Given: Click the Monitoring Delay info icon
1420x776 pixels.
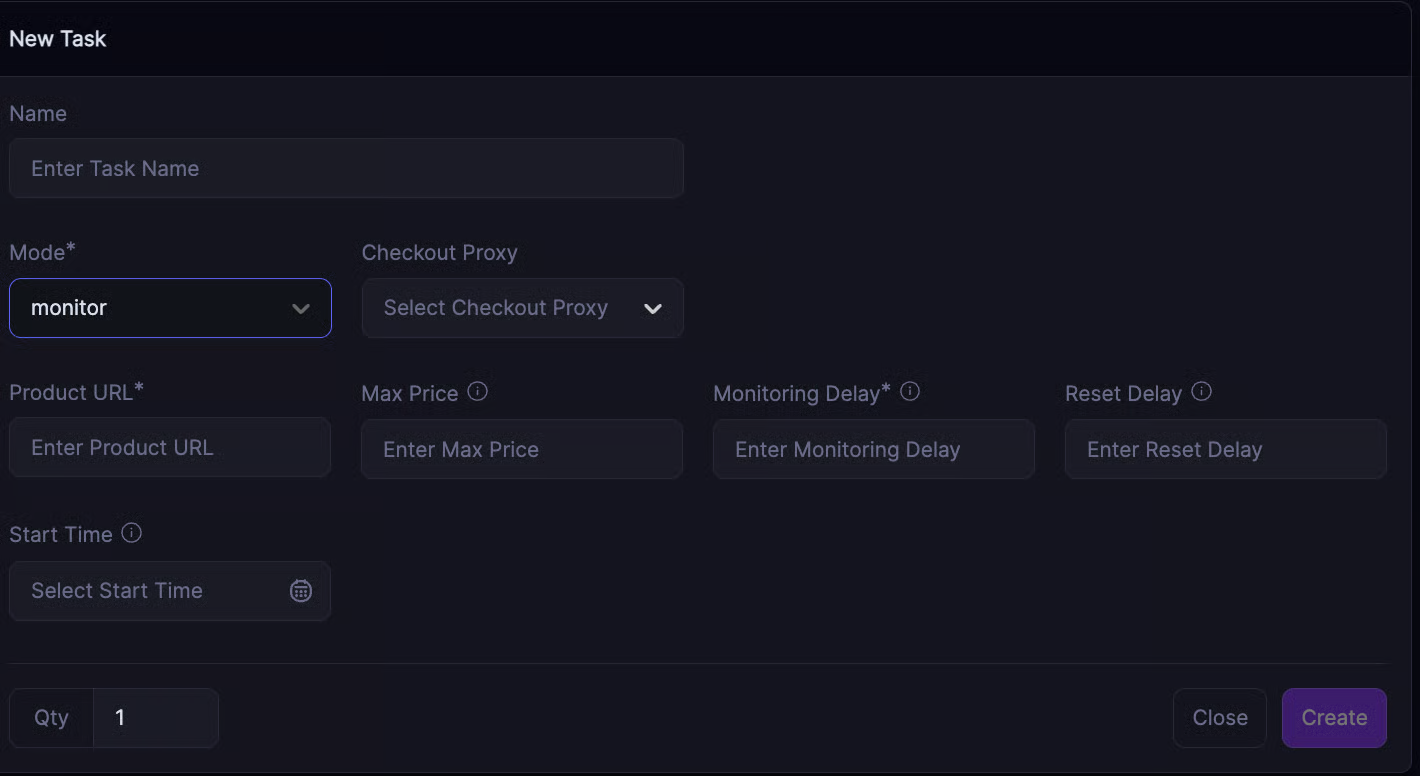Looking at the screenshot, I should point(910,392).
